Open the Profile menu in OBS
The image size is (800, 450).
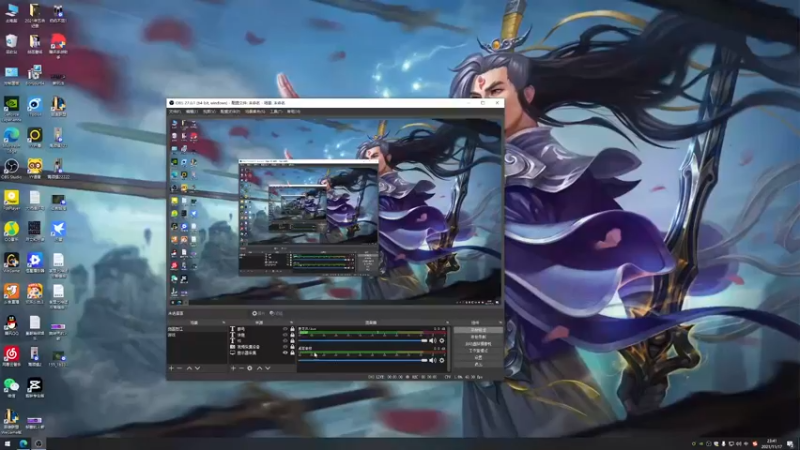(230, 111)
